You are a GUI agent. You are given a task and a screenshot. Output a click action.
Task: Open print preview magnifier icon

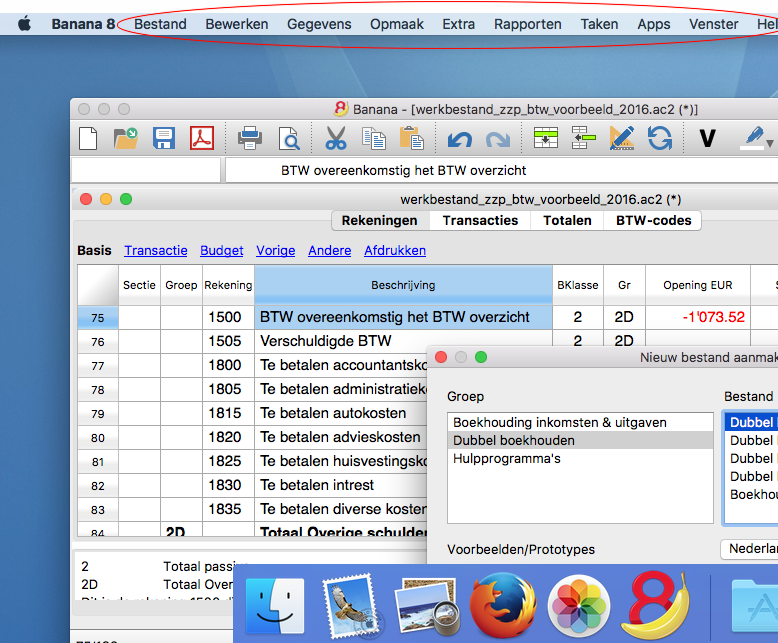pos(289,138)
